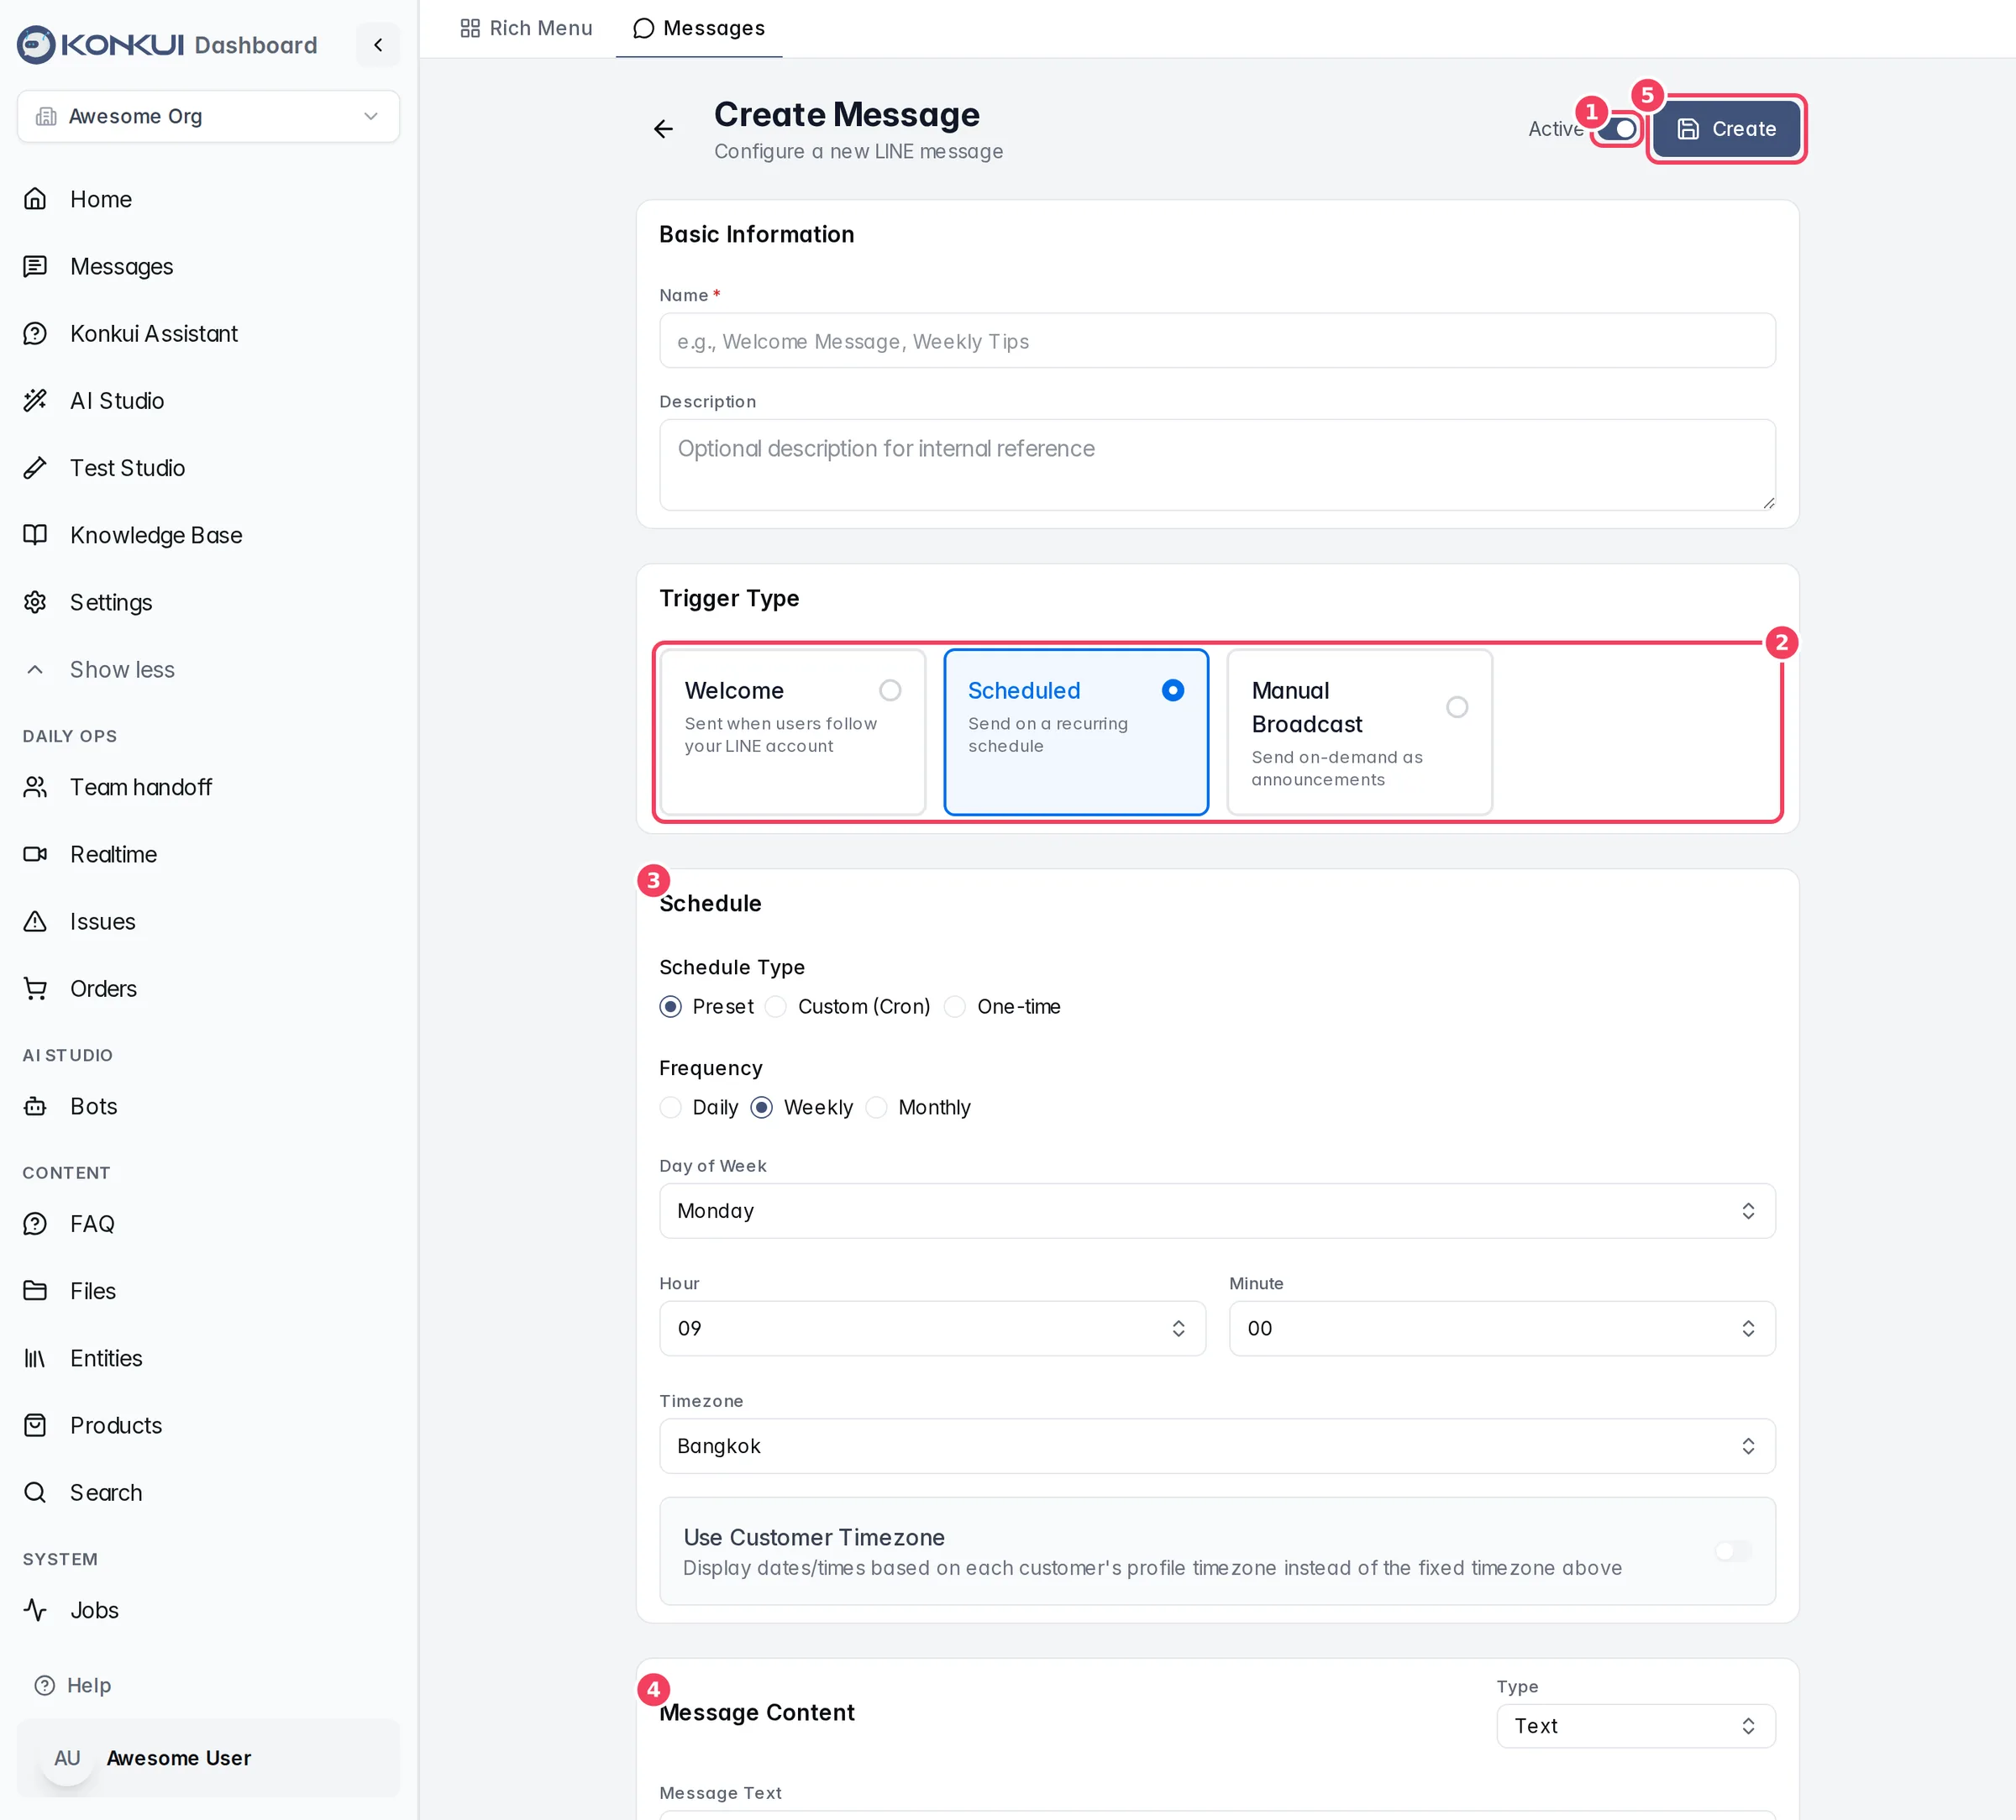
Task: Open Entities library icon
Action: pos(35,1358)
